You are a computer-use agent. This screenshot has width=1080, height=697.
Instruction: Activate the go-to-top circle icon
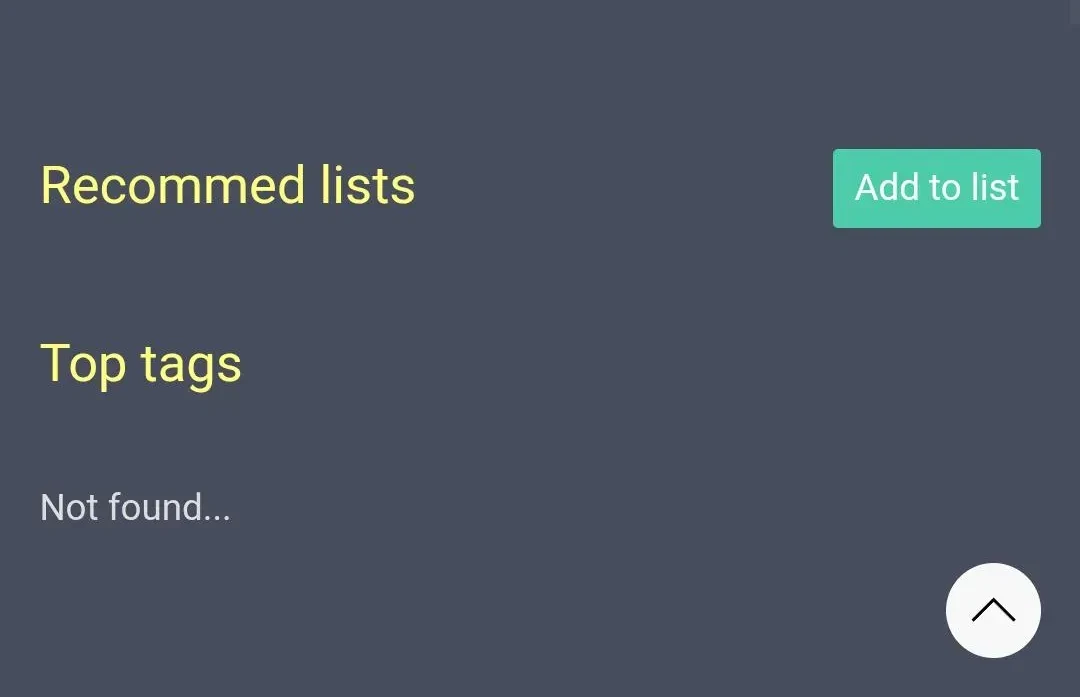993,610
